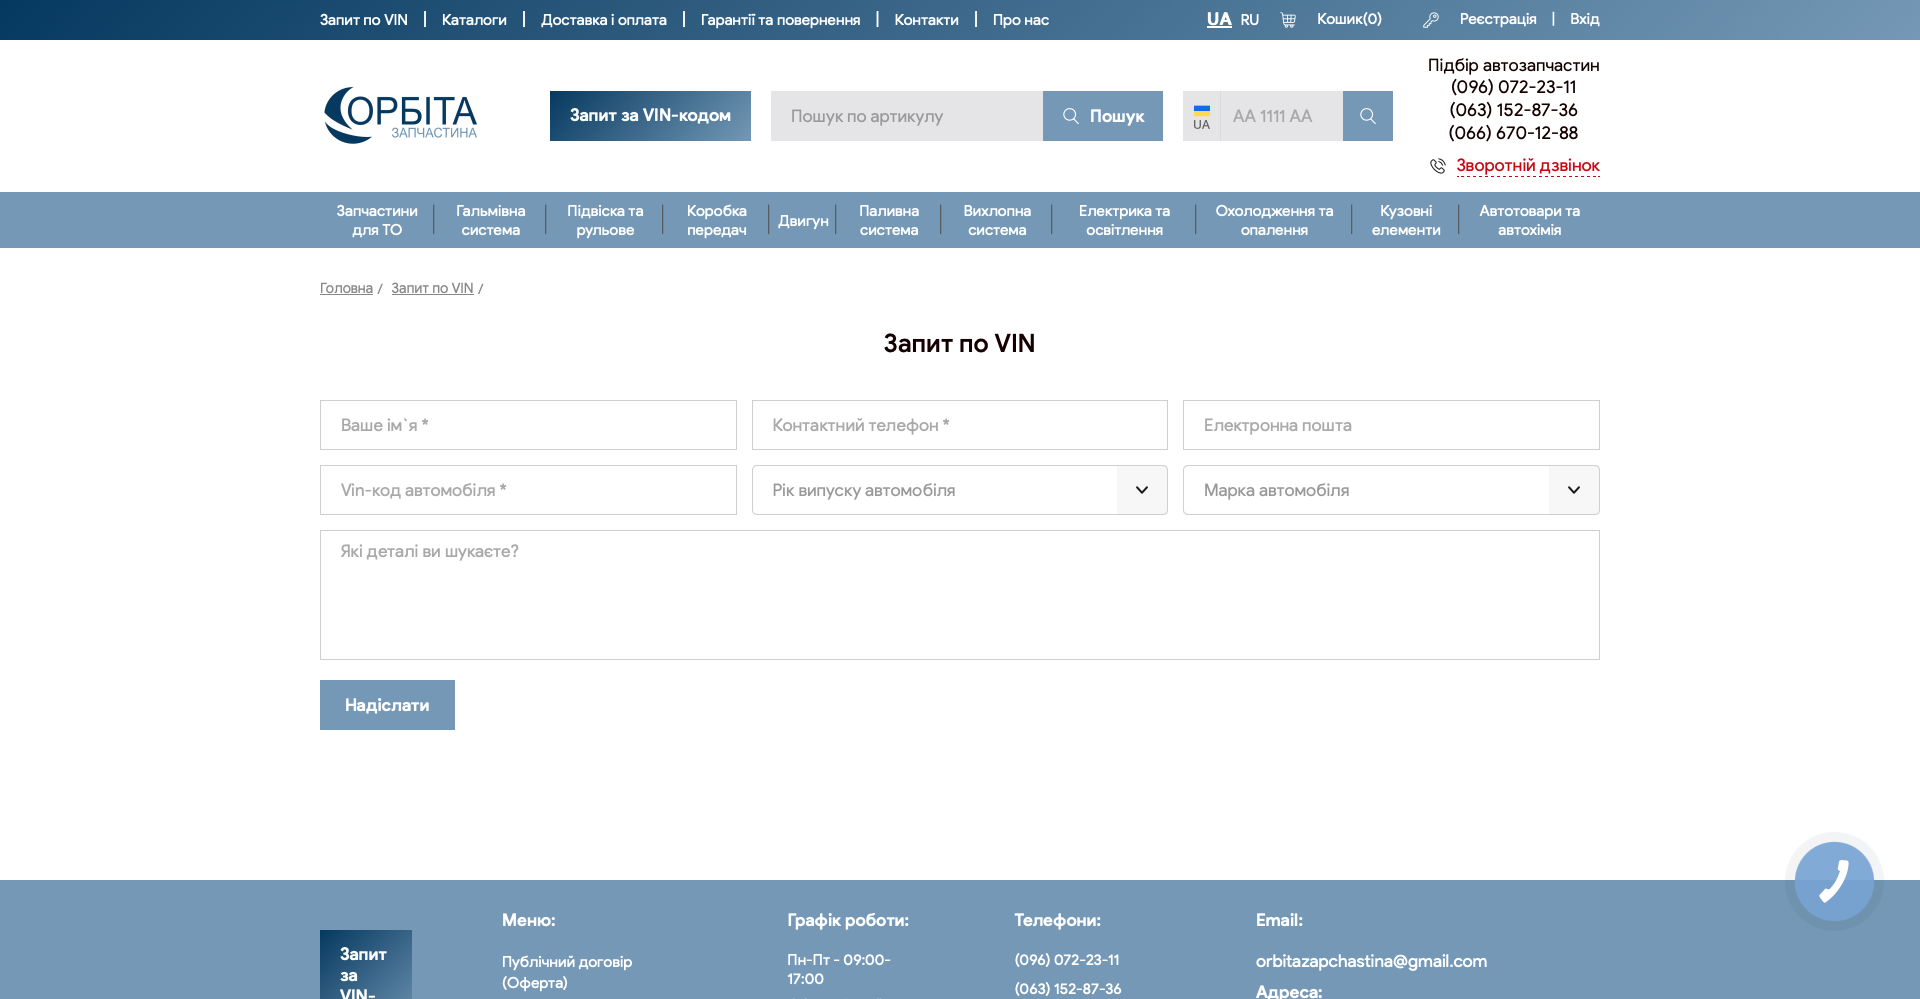Open the Підвіска та рульове category
The height and width of the screenshot is (999, 1920).
[x=605, y=220]
